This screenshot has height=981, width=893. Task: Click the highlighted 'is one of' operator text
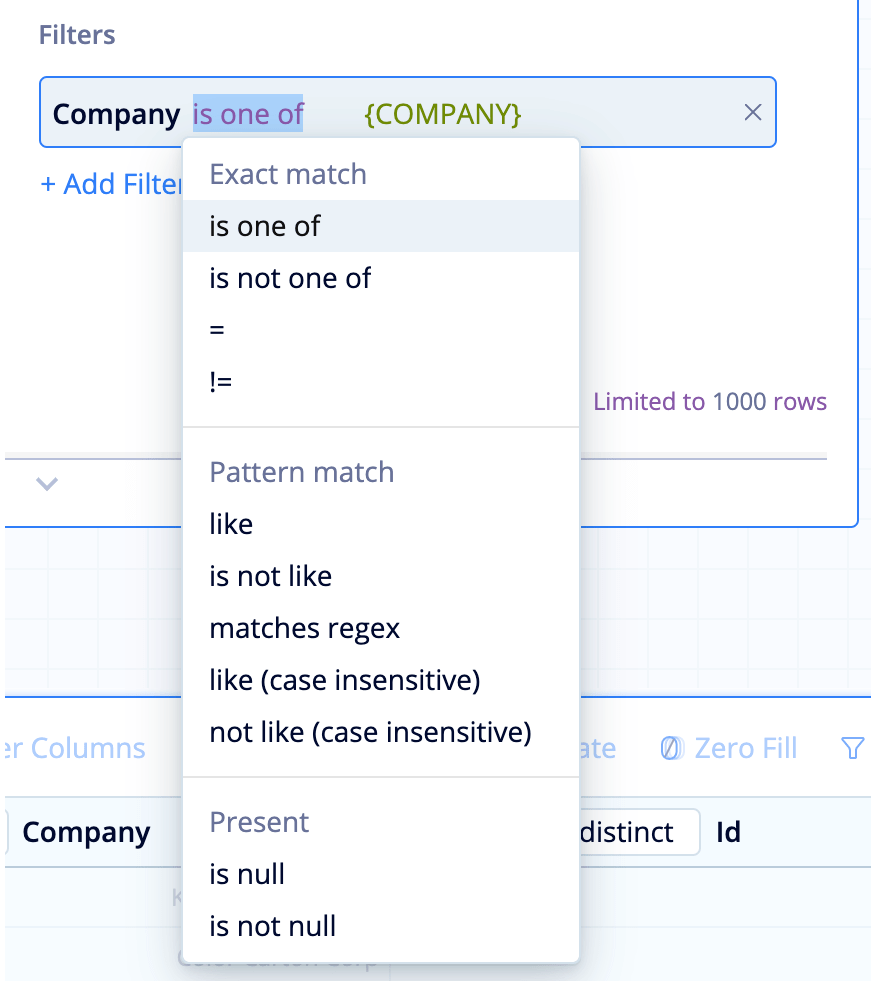point(247,113)
